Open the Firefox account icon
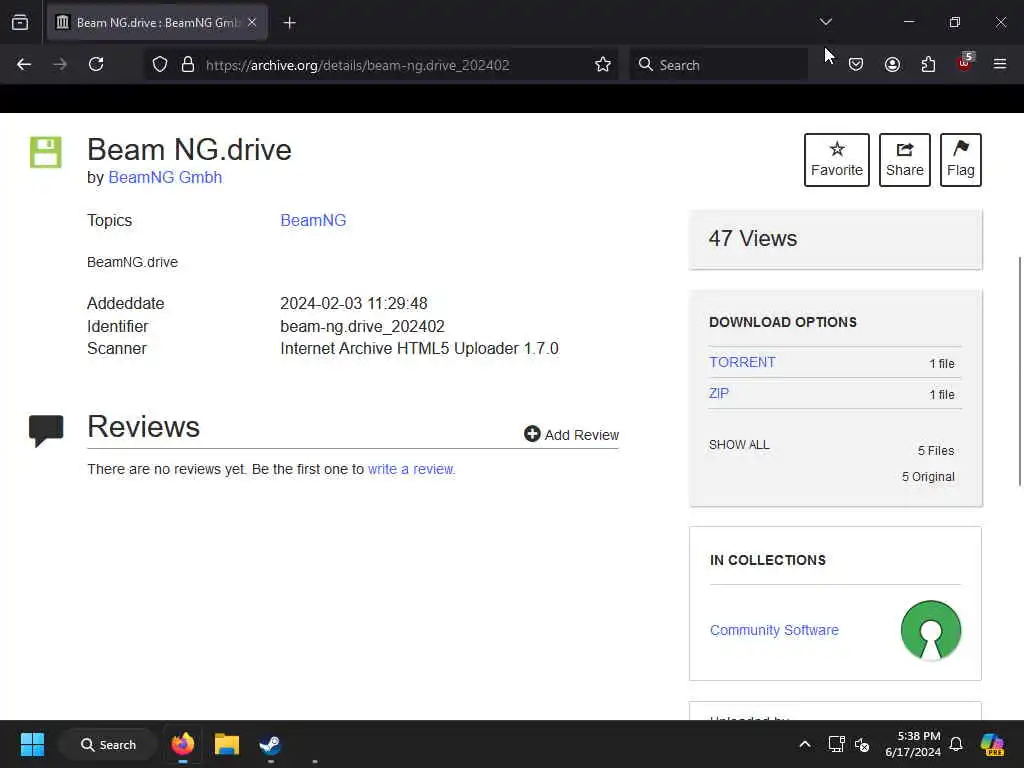This screenshot has width=1024, height=768. pyautogui.click(x=892, y=64)
